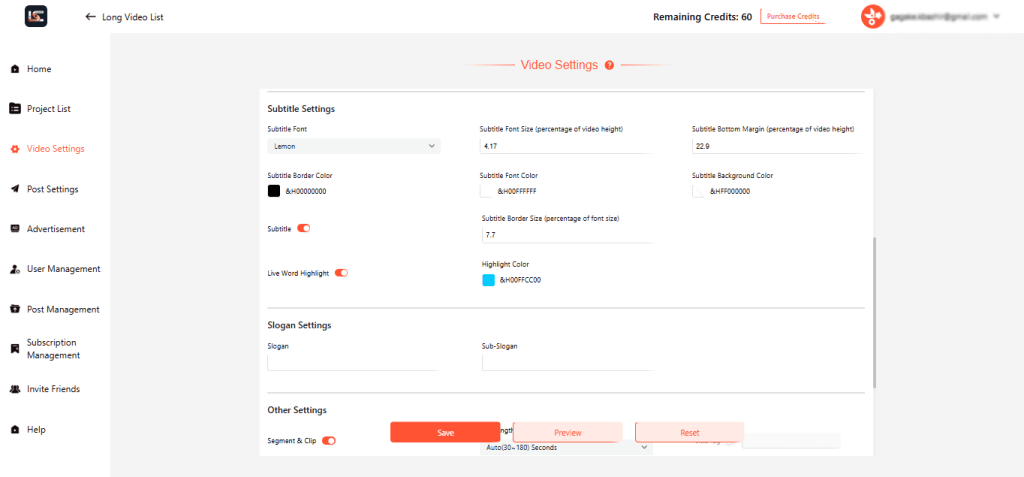Click the User Management sidebar icon

(x=14, y=269)
